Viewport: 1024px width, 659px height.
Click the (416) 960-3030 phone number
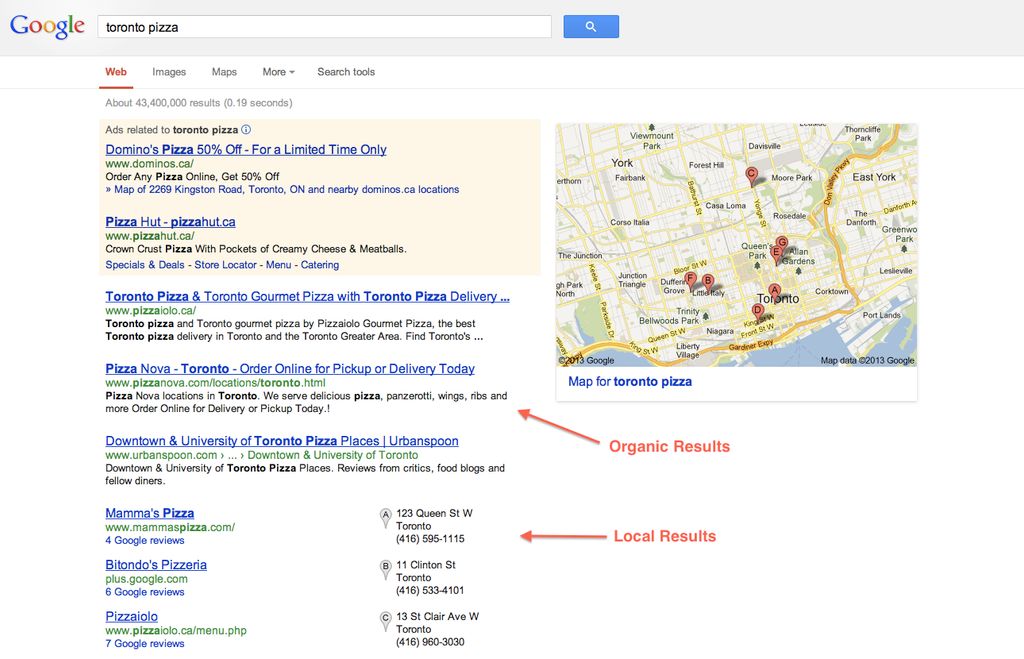pyautogui.click(x=430, y=642)
